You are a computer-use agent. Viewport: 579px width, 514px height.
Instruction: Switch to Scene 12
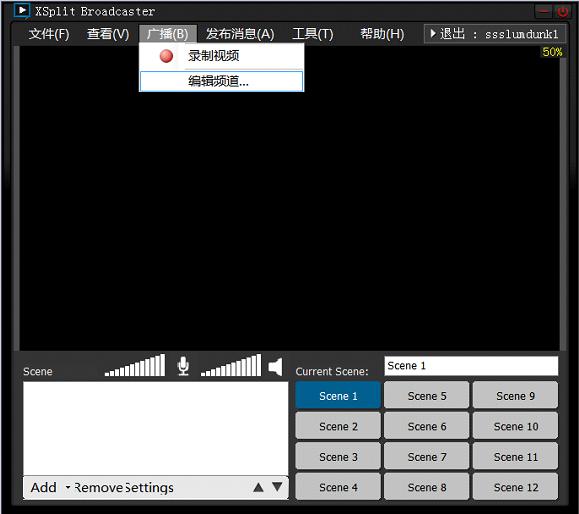(515, 487)
